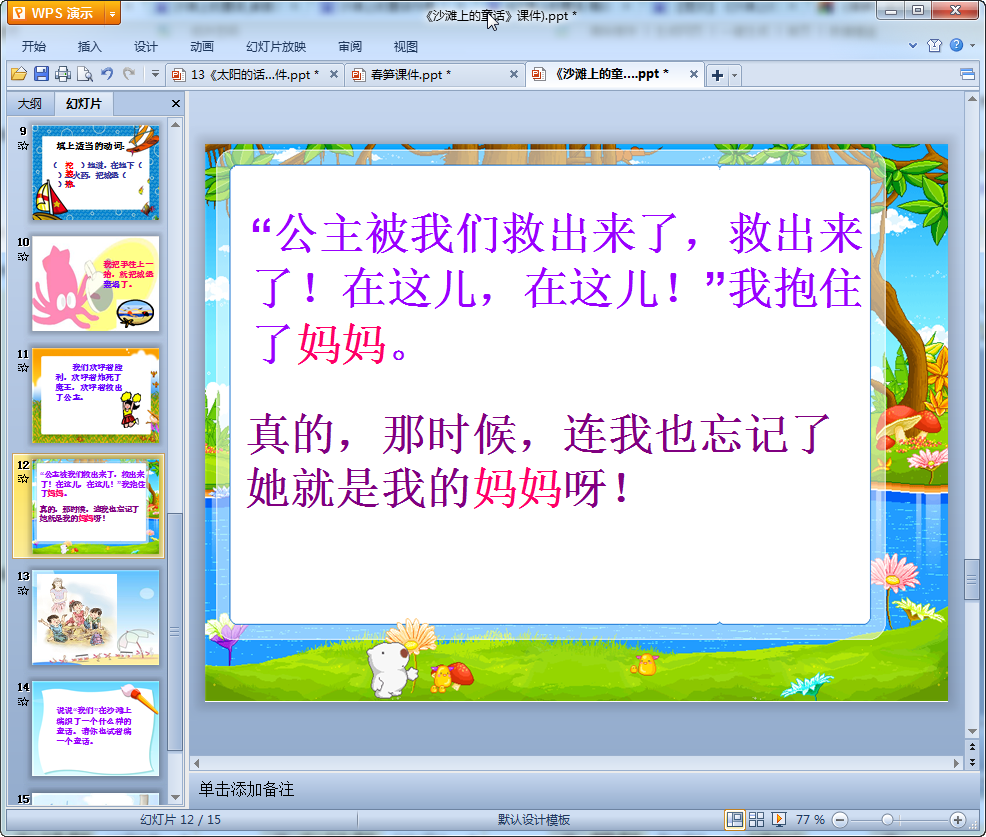Click horizontal scrollbar right arrow

point(956,763)
